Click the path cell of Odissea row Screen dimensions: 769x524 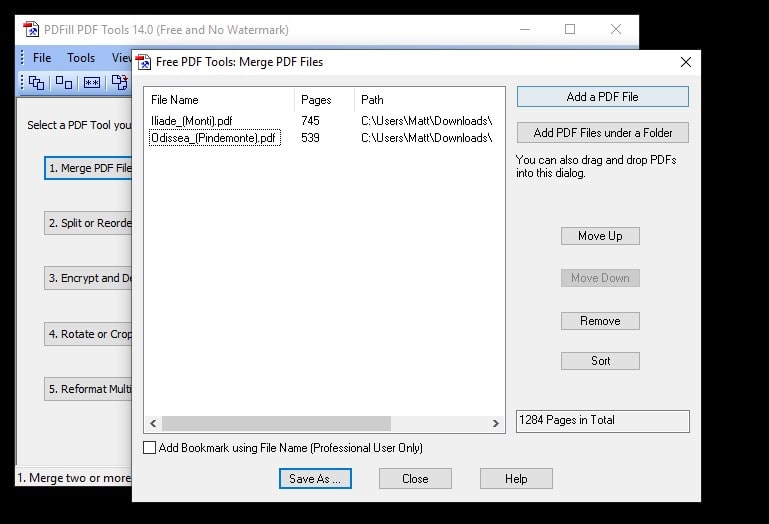427,138
